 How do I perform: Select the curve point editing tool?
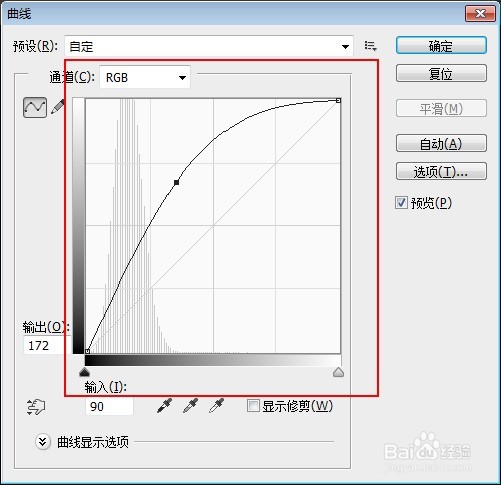point(35,107)
